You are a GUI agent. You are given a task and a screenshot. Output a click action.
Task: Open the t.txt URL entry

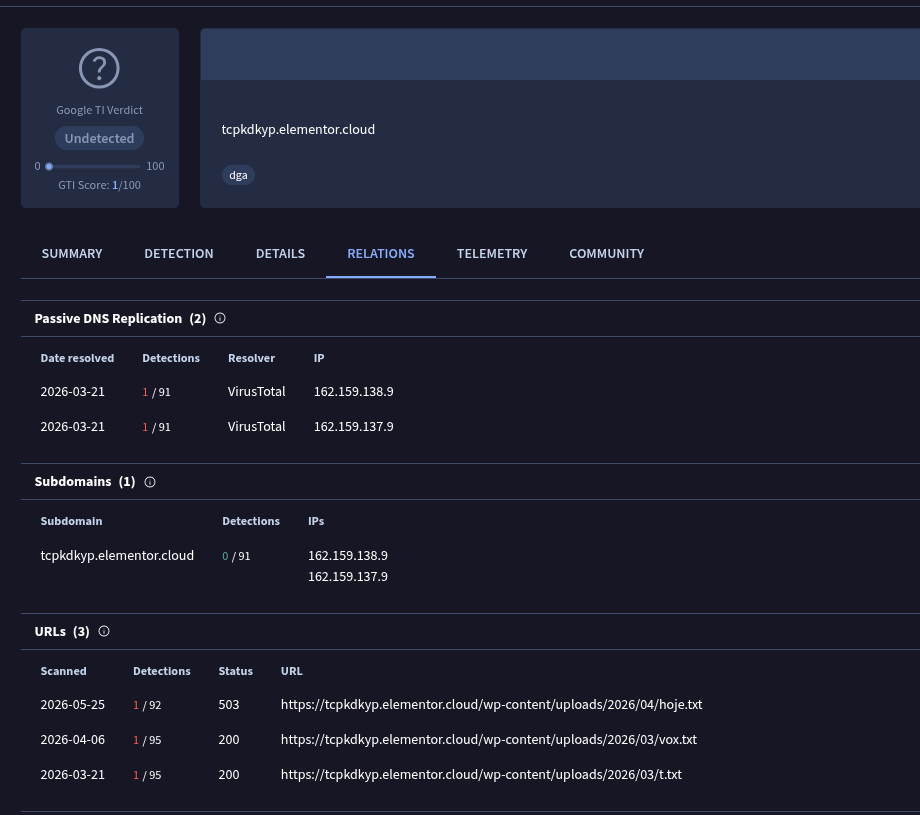click(481, 775)
